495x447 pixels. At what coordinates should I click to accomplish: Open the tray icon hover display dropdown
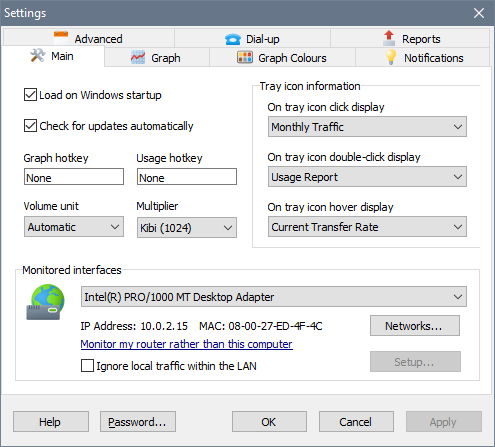point(367,227)
